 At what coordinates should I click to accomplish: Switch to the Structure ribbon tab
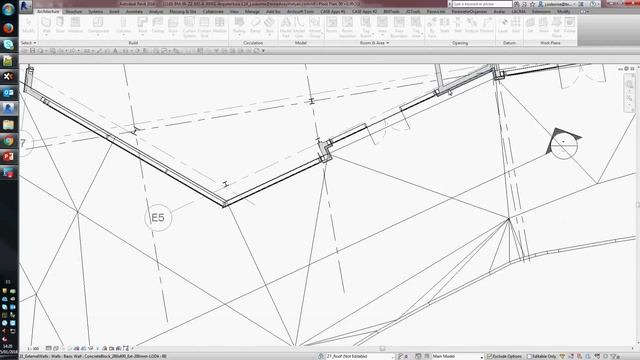tap(74, 11)
